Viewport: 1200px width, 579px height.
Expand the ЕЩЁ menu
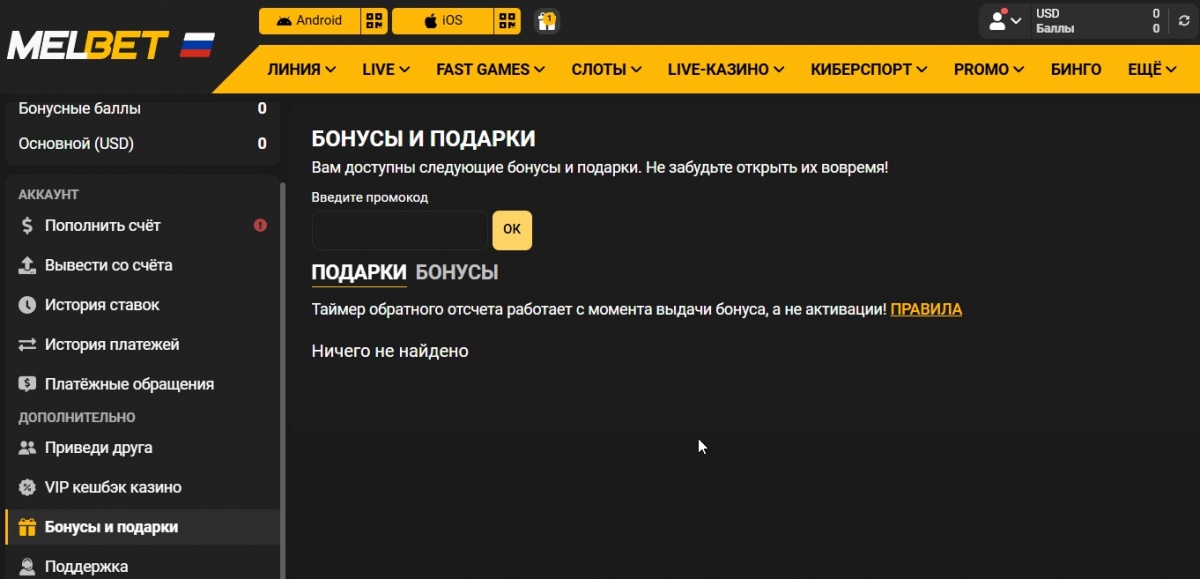1151,69
